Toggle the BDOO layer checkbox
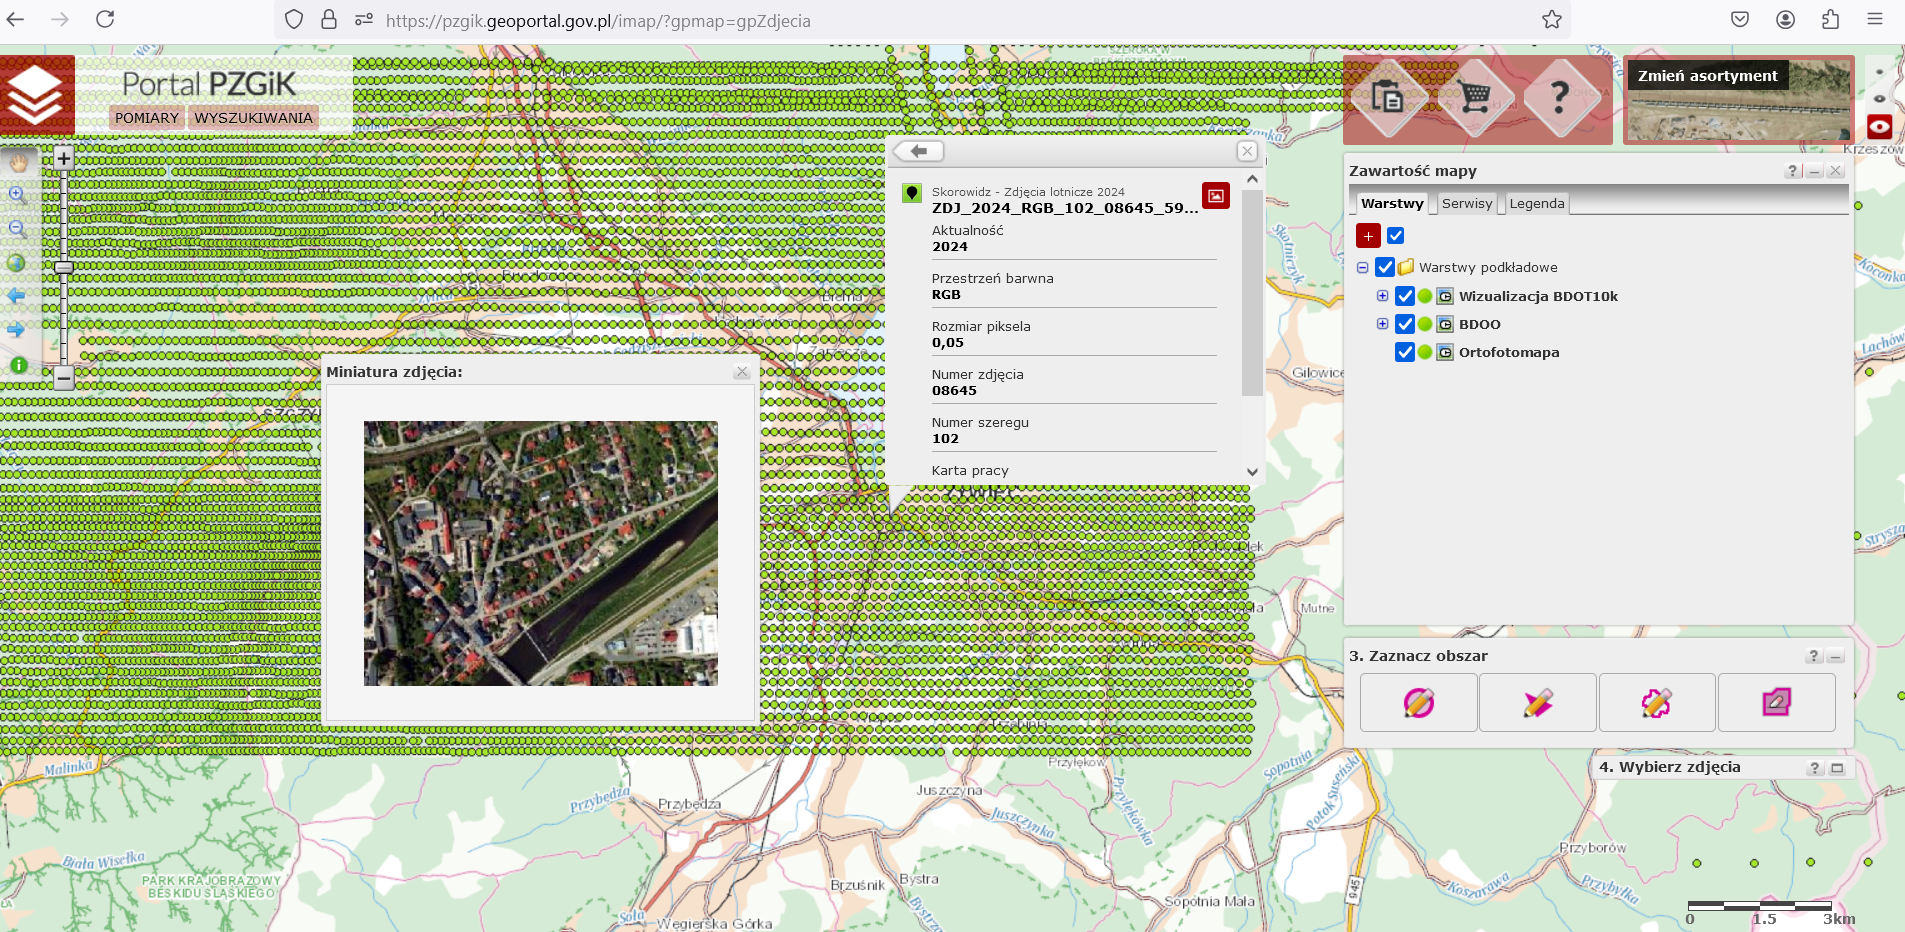The width and height of the screenshot is (1905, 932). 1405,324
